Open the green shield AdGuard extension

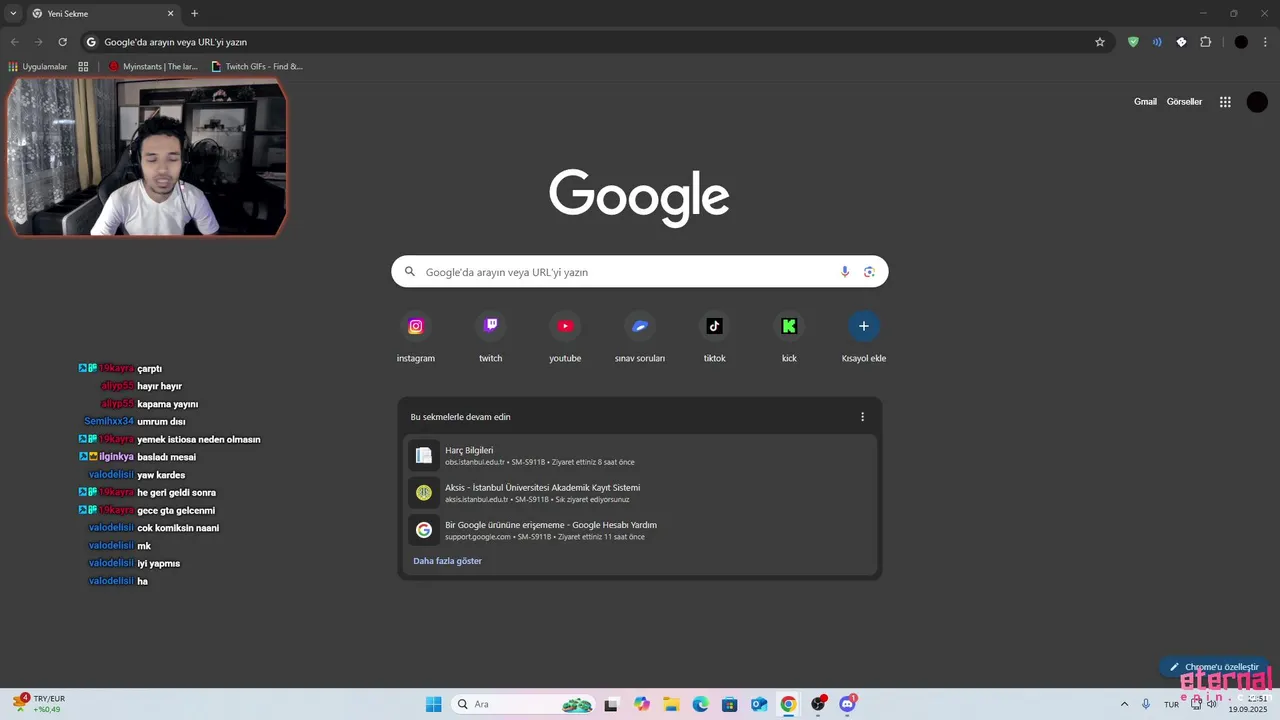point(1133,42)
